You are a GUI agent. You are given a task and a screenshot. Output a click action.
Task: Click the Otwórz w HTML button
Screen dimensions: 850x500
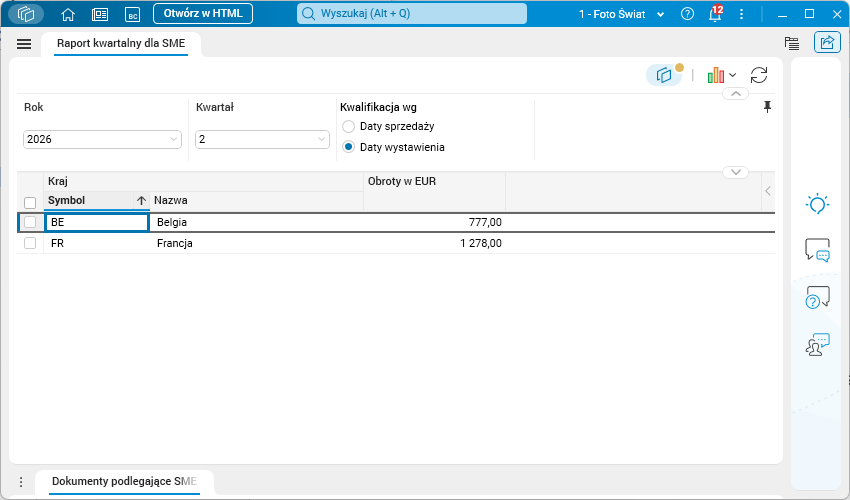tap(203, 14)
